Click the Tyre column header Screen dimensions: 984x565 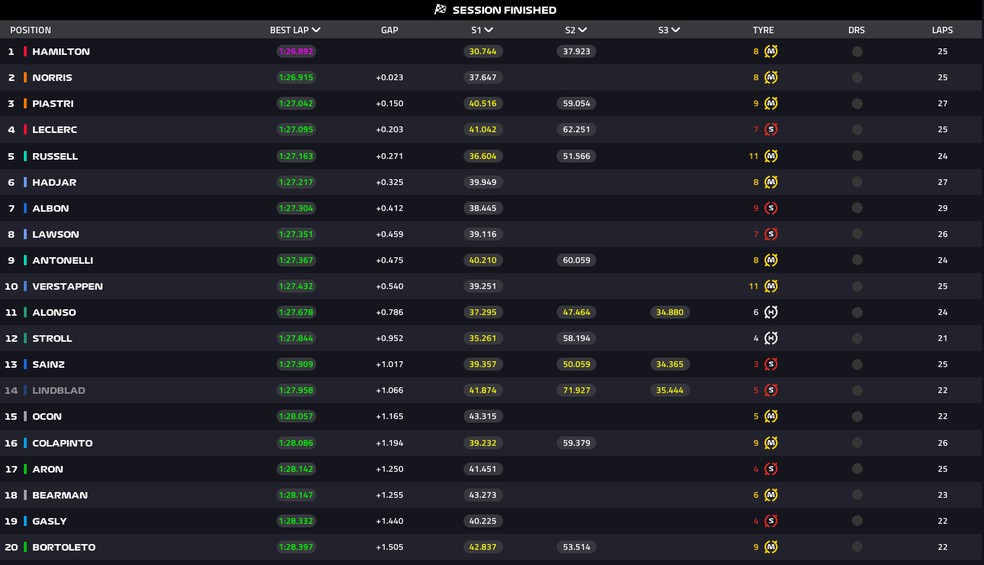click(x=763, y=30)
